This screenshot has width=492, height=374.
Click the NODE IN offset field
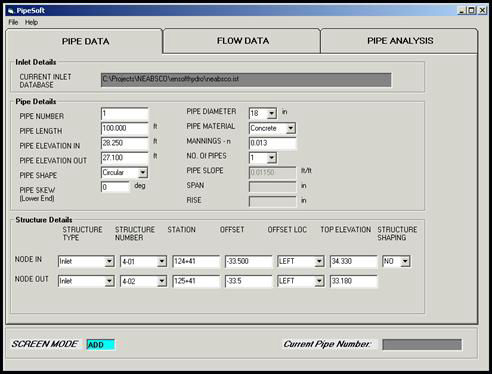click(x=248, y=261)
